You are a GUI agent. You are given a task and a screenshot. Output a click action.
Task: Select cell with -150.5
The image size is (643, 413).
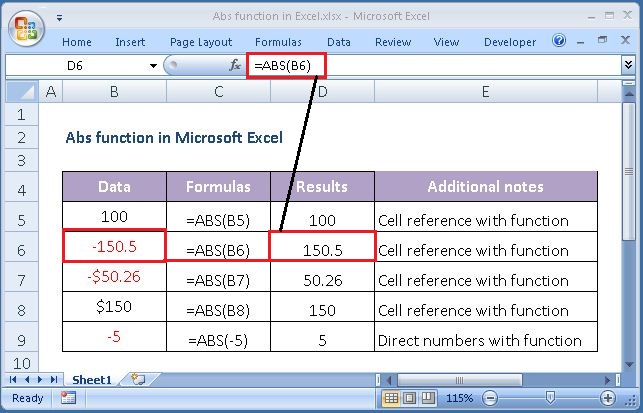click(114, 246)
